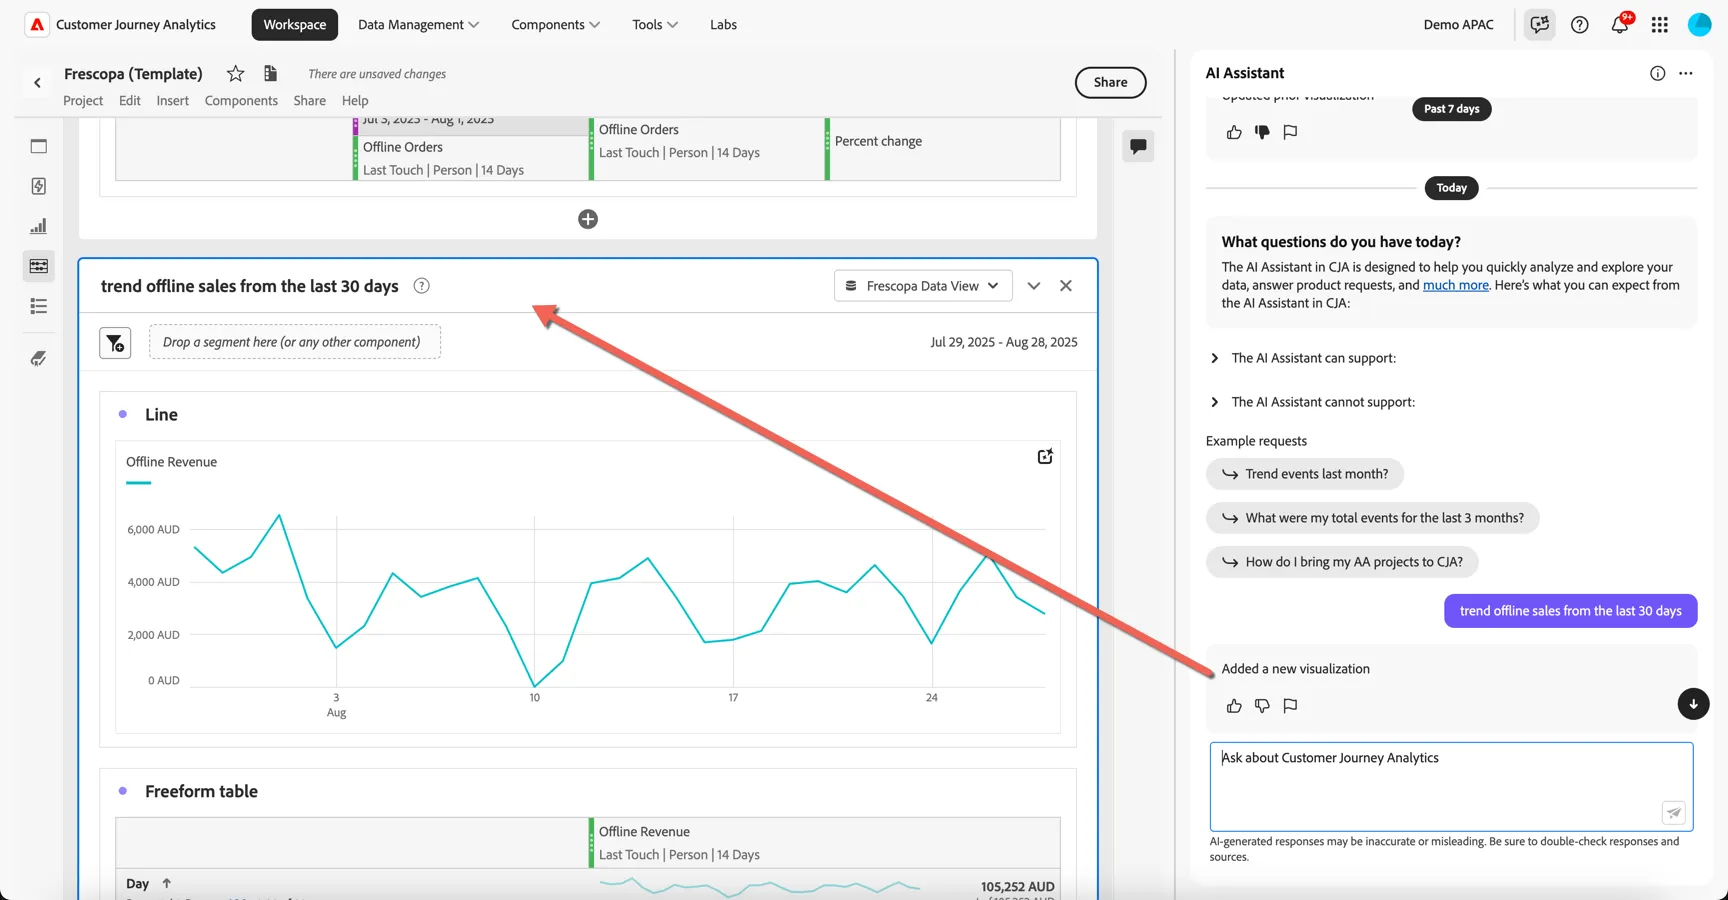Select 'Trend events last month?' example request
Image resolution: width=1728 pixels, height=900 pixels.
tap(1304, 474)
